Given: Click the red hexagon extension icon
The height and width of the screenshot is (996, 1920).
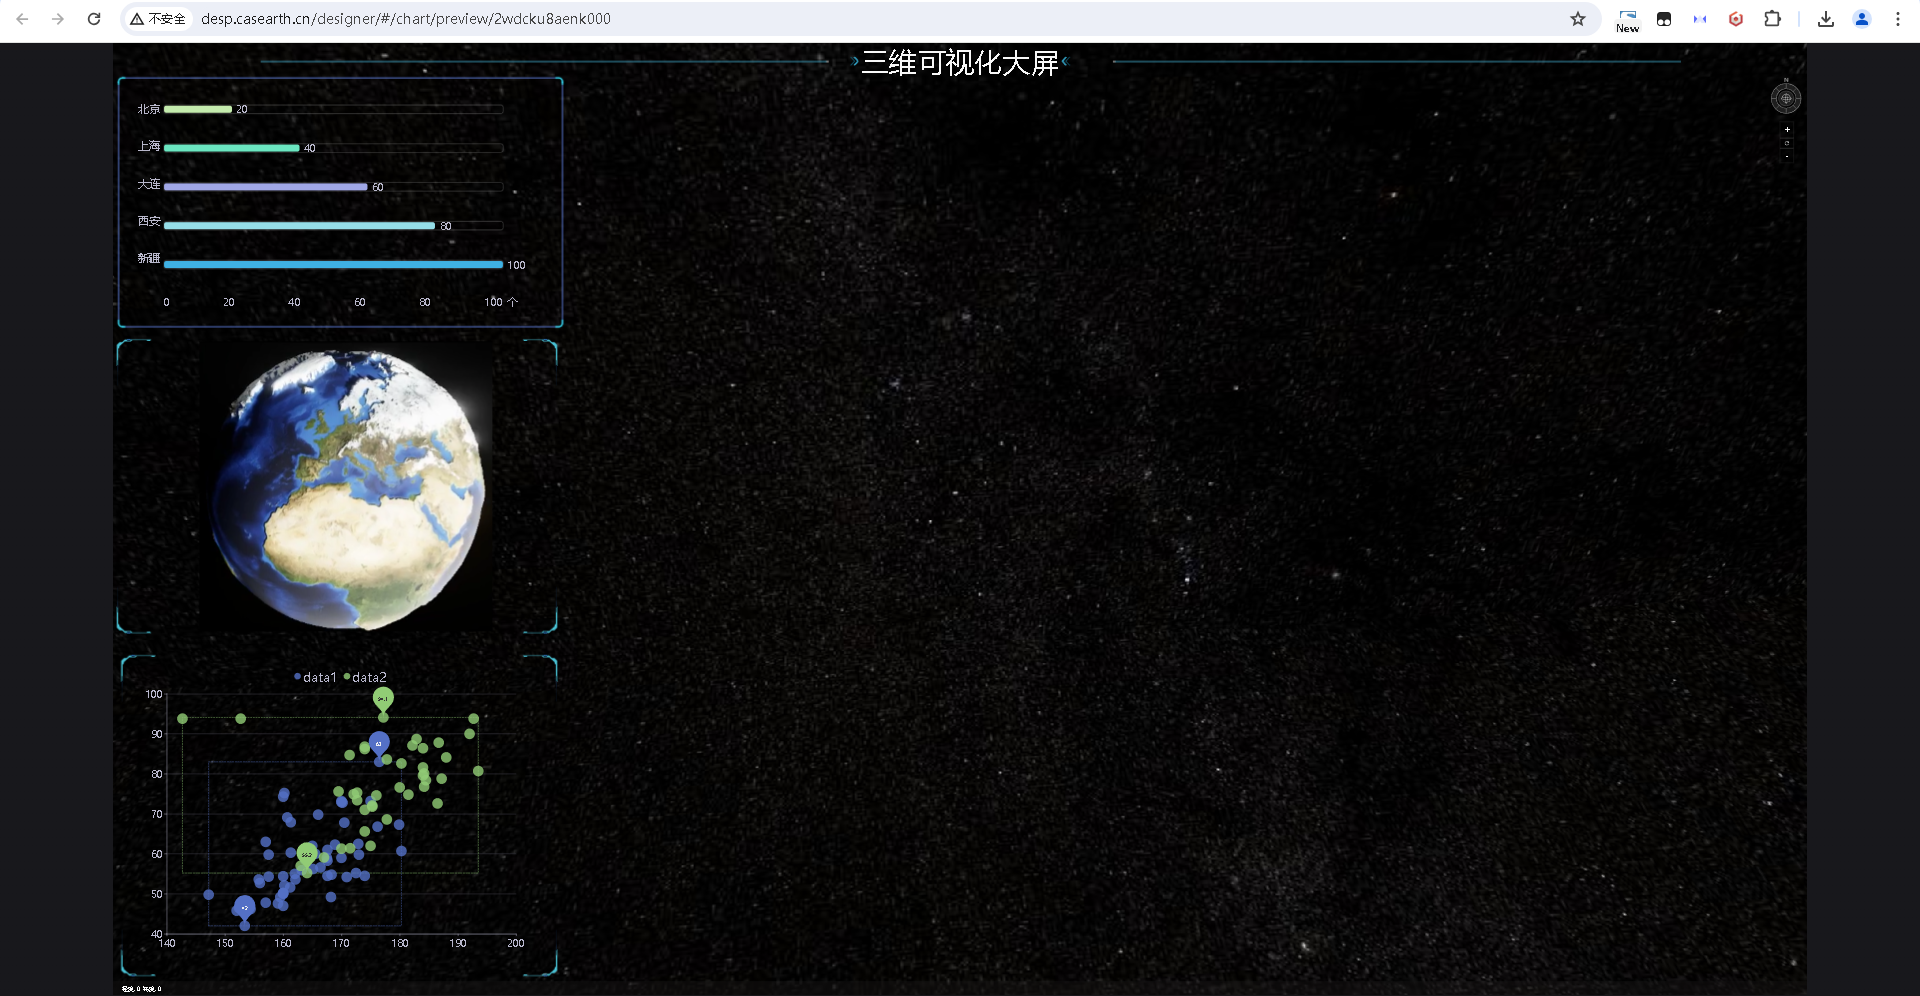Looking at the screenshot, I should (1736, 19).
